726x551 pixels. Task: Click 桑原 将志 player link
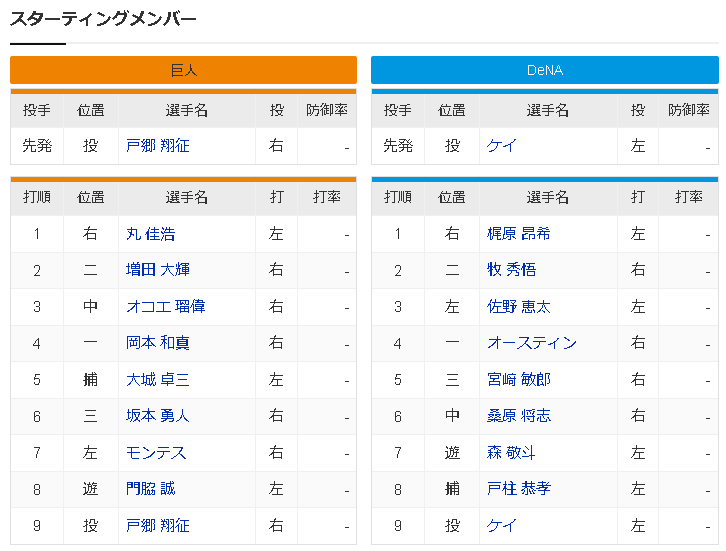pos(518,416)
